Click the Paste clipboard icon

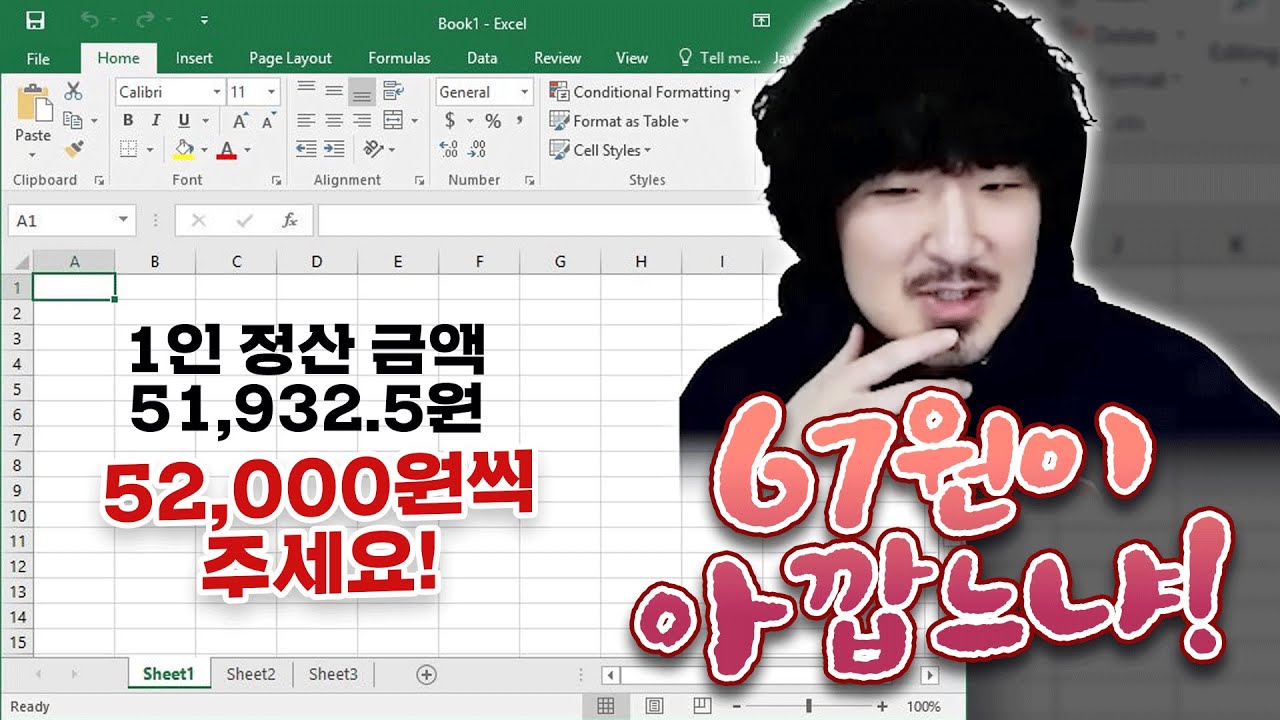(33, 102)
